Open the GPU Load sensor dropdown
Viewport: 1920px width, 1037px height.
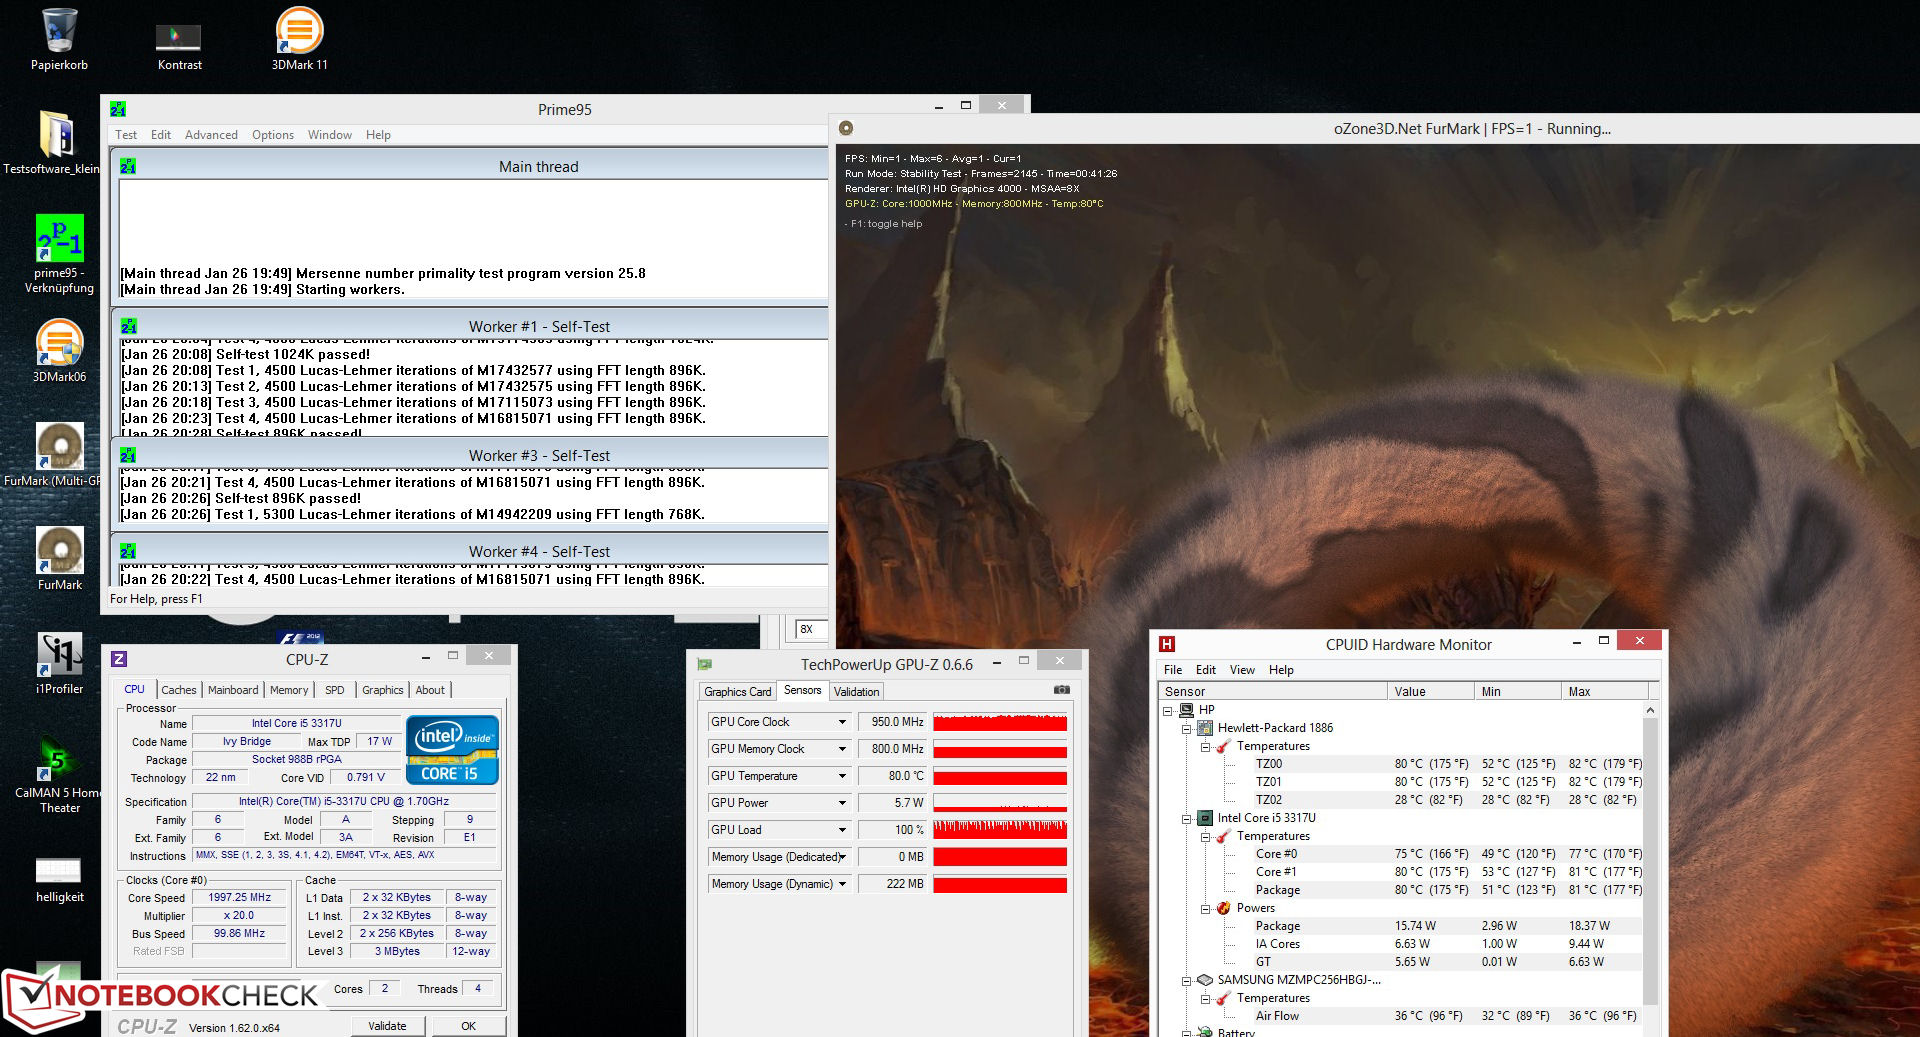coord(842,830)
